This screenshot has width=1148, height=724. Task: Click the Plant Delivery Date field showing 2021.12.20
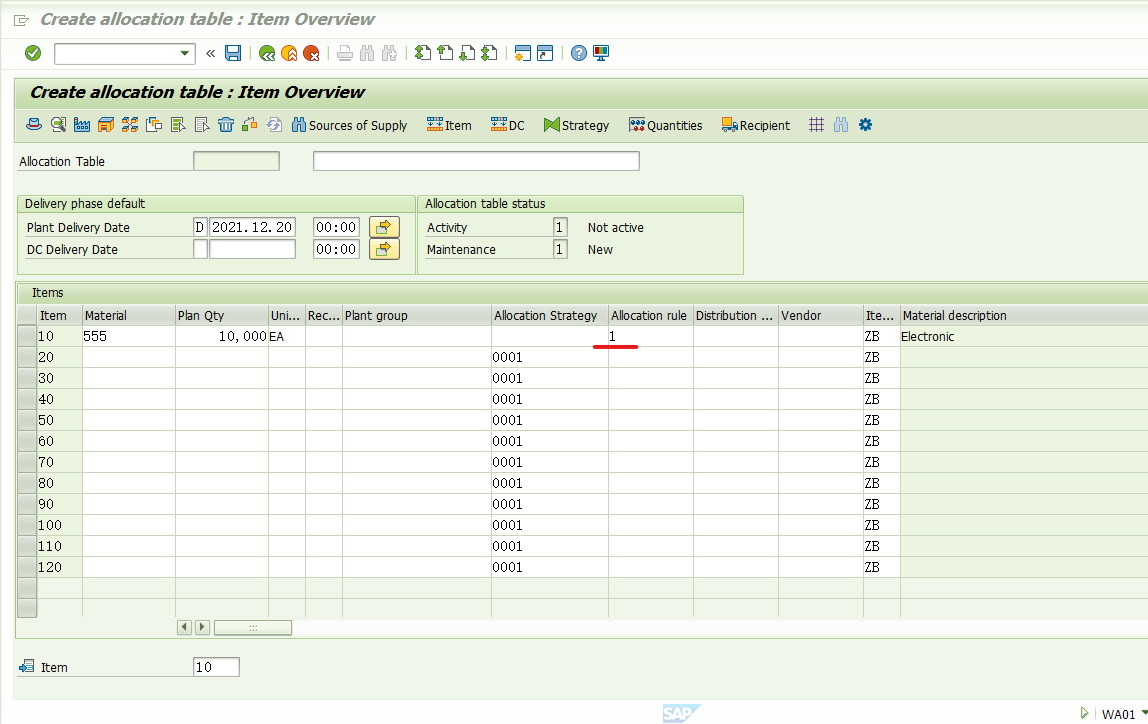[x=253, y=227]
